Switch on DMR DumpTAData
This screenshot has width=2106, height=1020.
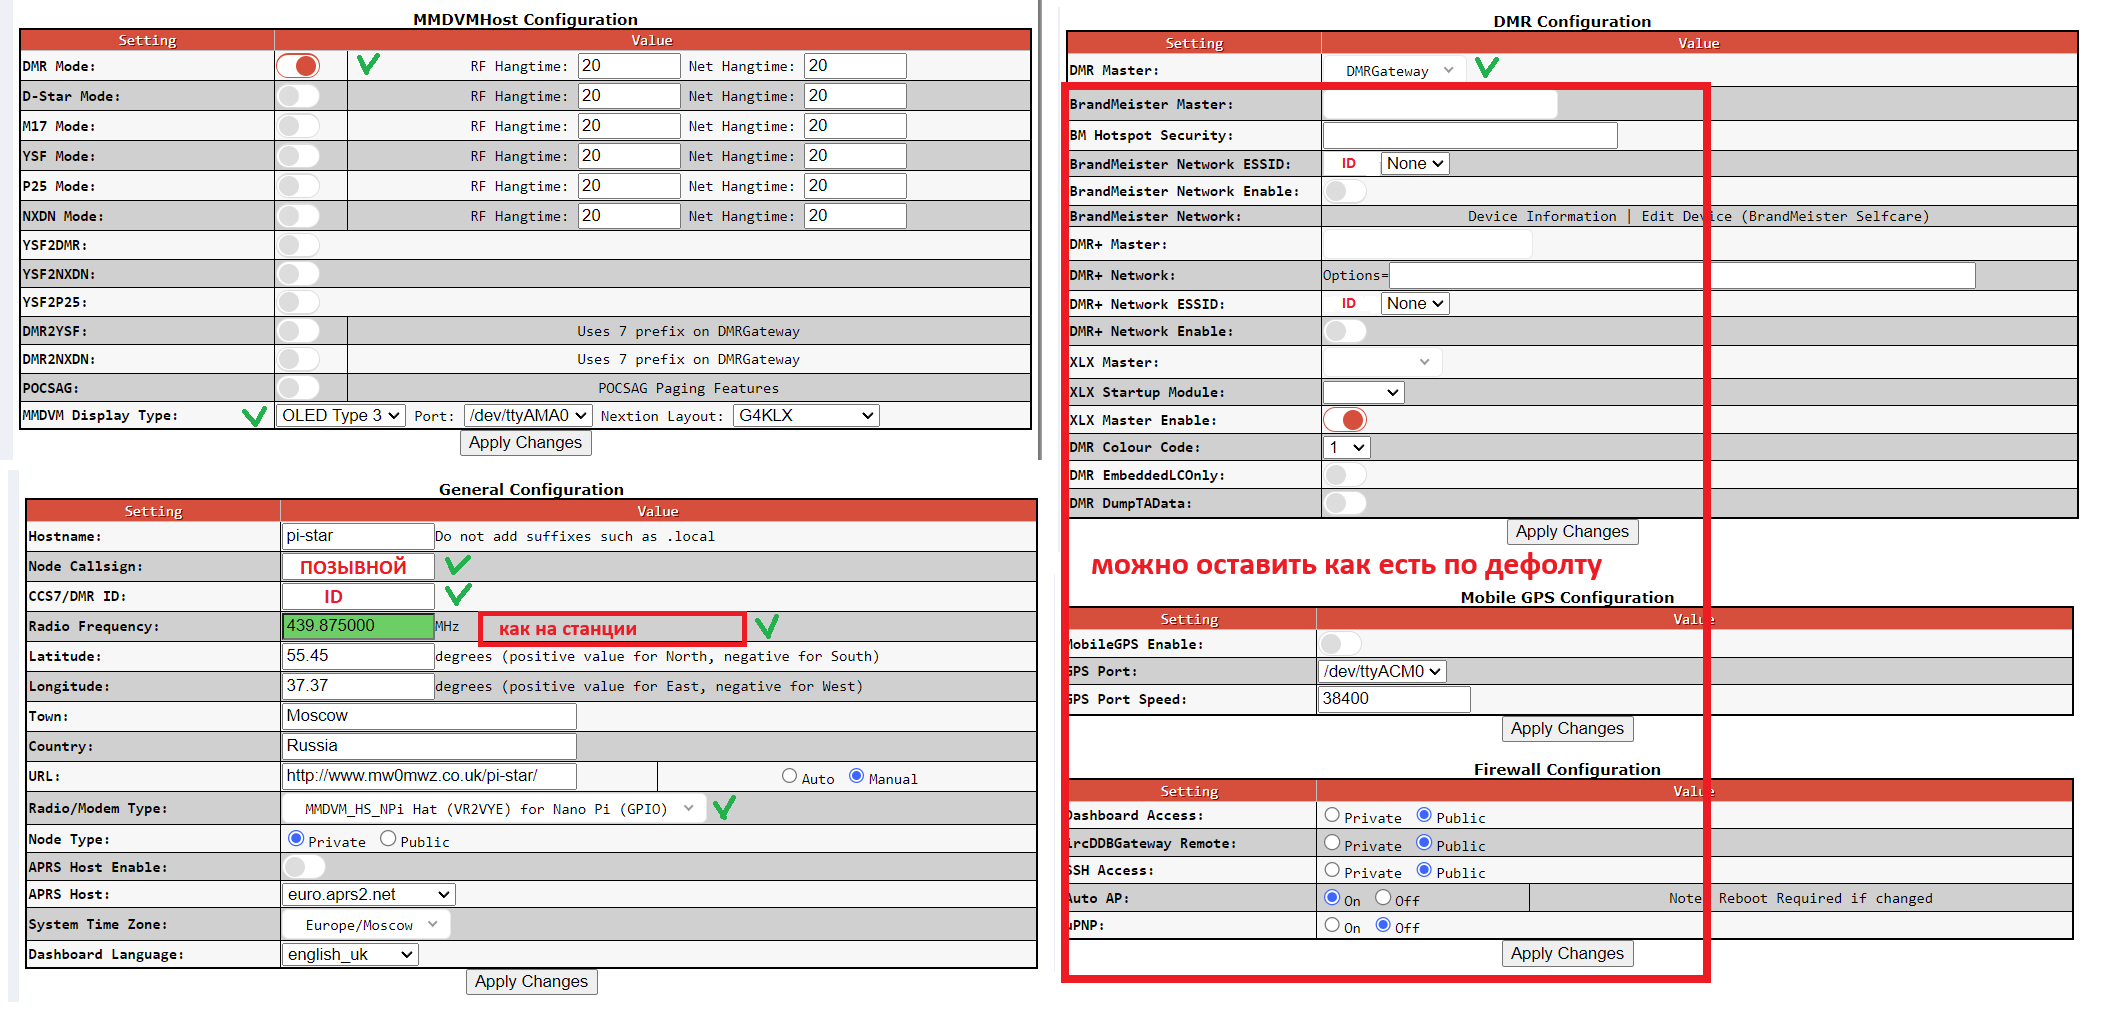tap(1345, 503)
